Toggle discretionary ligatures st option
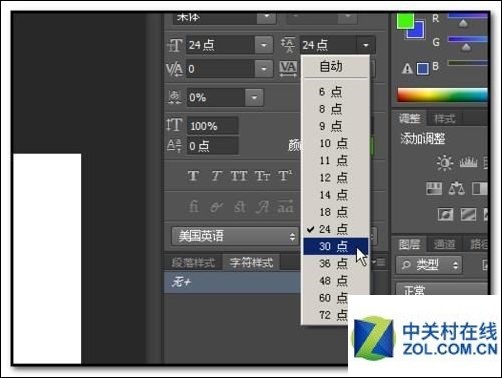The width and height of the screenshot is (502, 378). point(240,207)
